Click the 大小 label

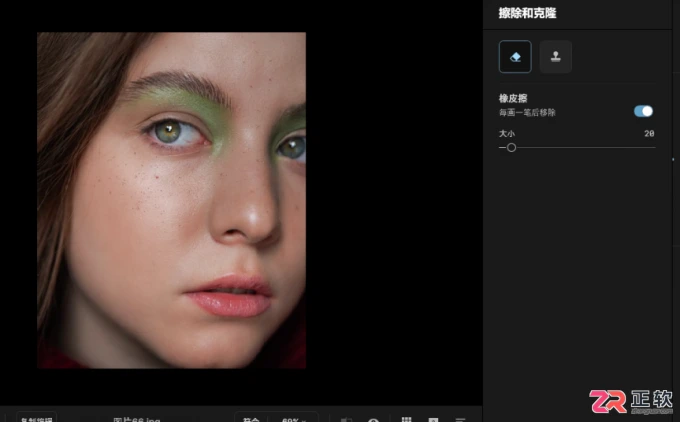[507, 134]
